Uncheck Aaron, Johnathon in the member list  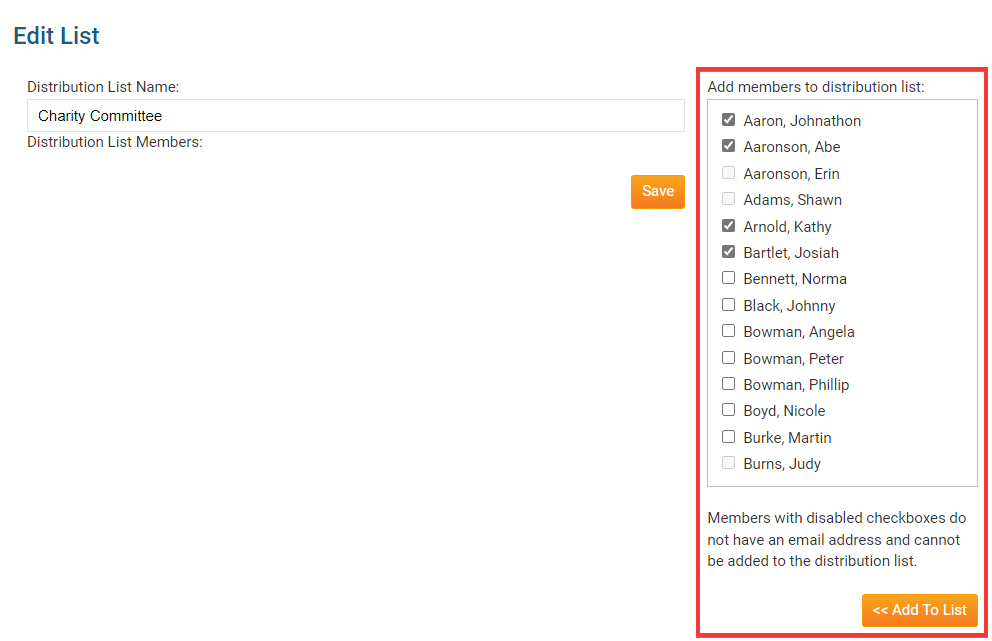(x=729, y=120)
